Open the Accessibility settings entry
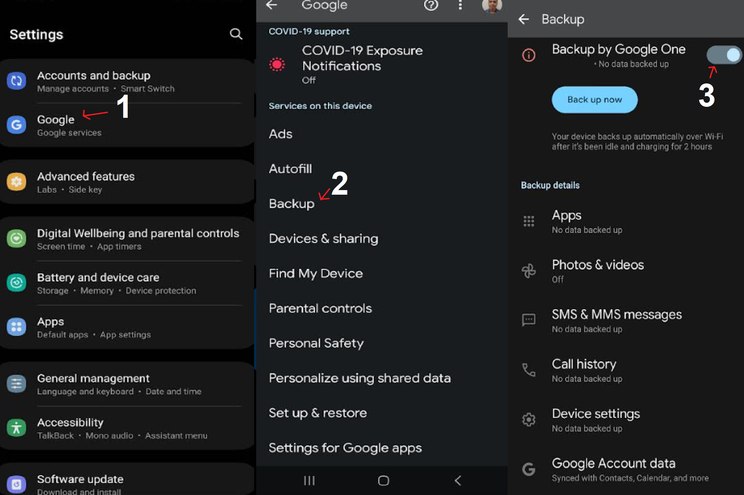This screenshot has width=744, height=495. pyautogui.click(x=127, y=429)
